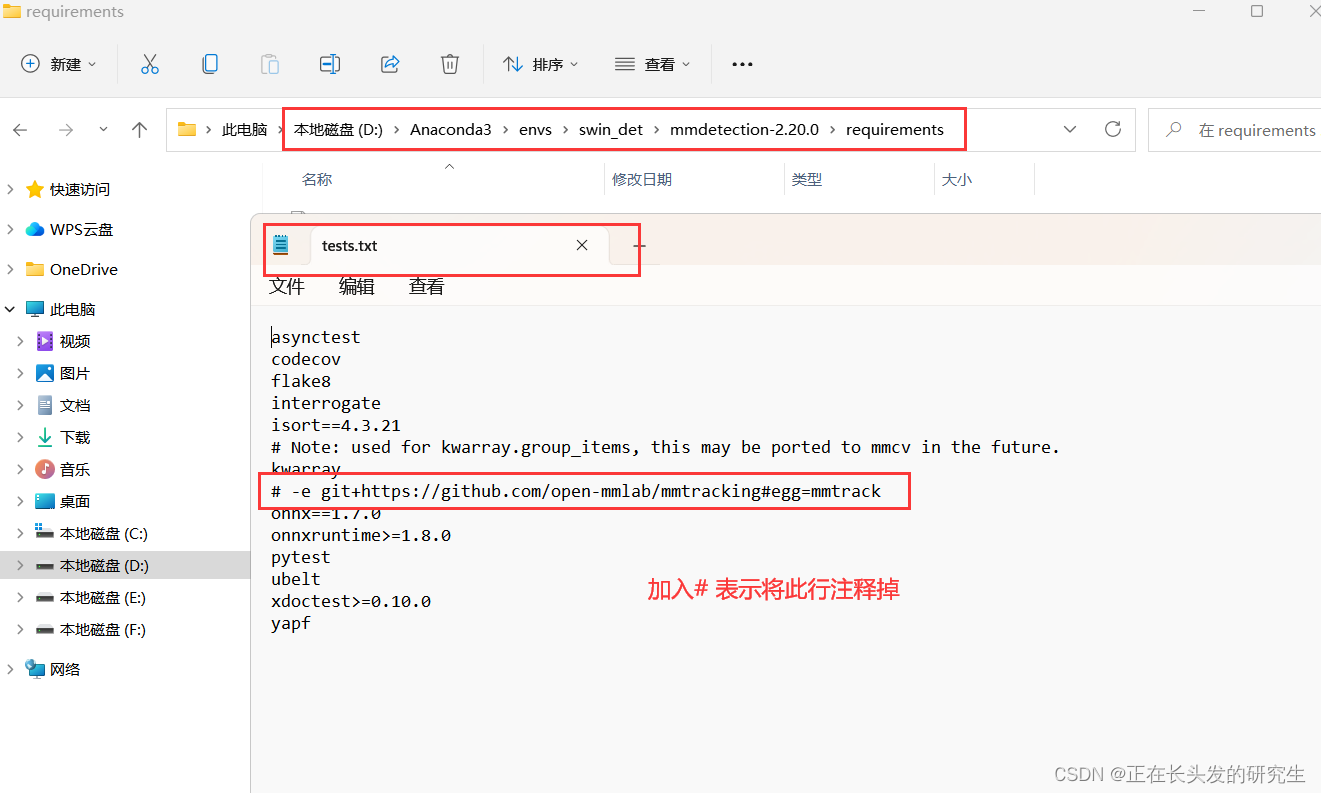
Task: Click the Paste icon
Action: click(270, 64)
